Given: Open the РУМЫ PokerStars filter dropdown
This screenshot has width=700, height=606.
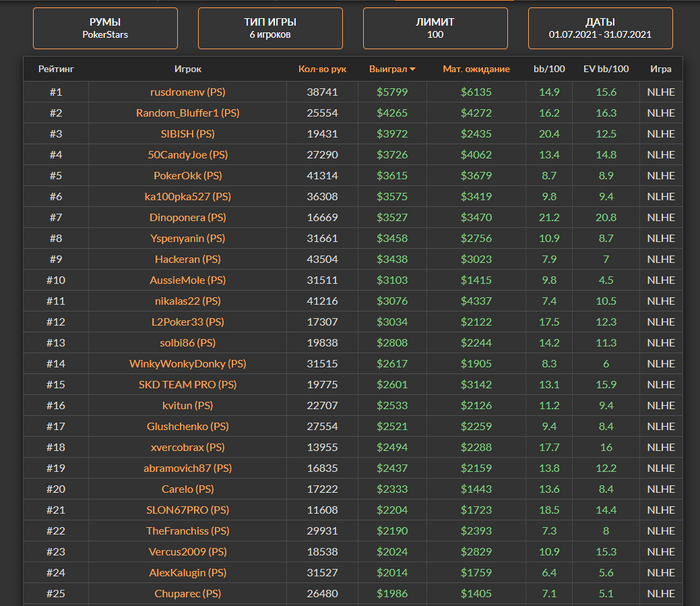Looking at the screenshot, I should pos(105,28).
